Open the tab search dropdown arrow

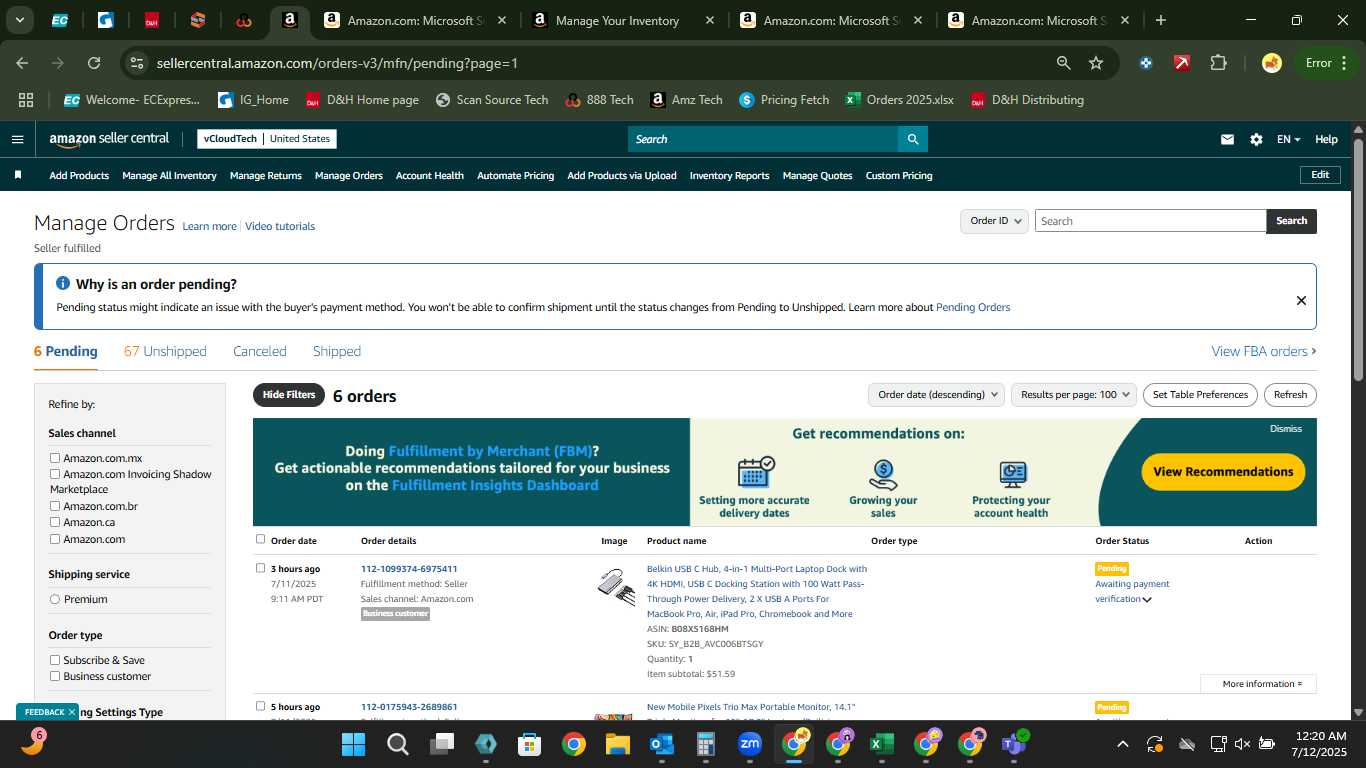(20, 20)
